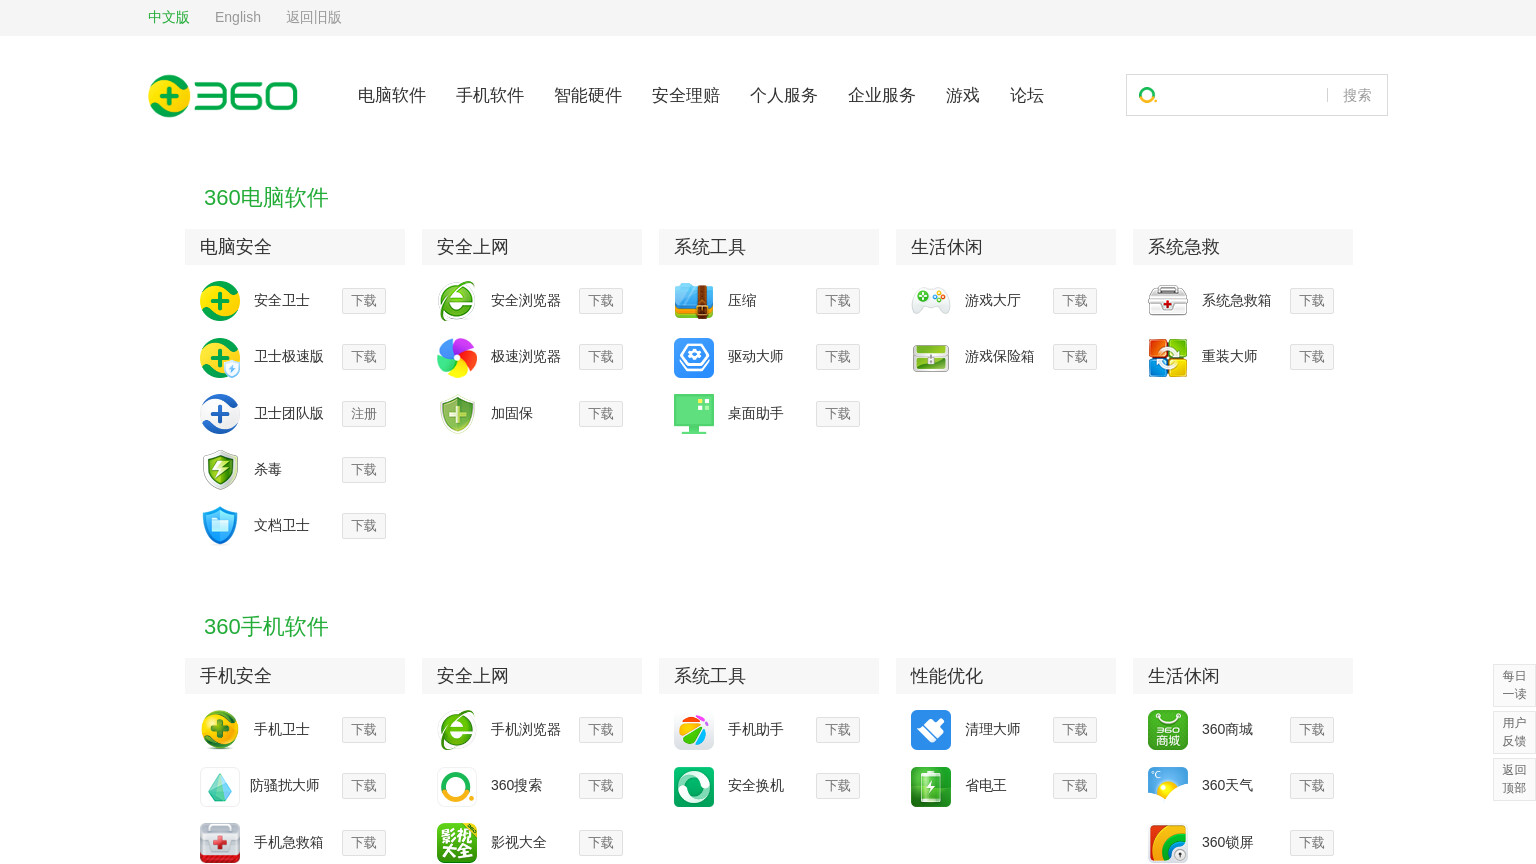Download 安全浏览器
This screenshot has height=864, width=1536.
pyautogui.click(x=601, y=301)
